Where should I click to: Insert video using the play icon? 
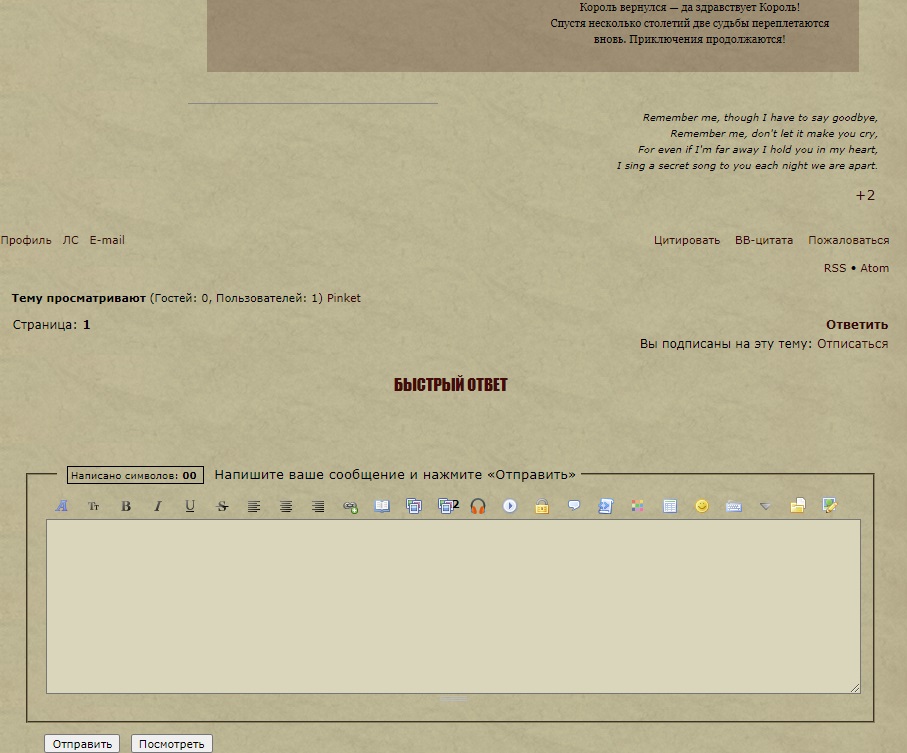(510, 506)
